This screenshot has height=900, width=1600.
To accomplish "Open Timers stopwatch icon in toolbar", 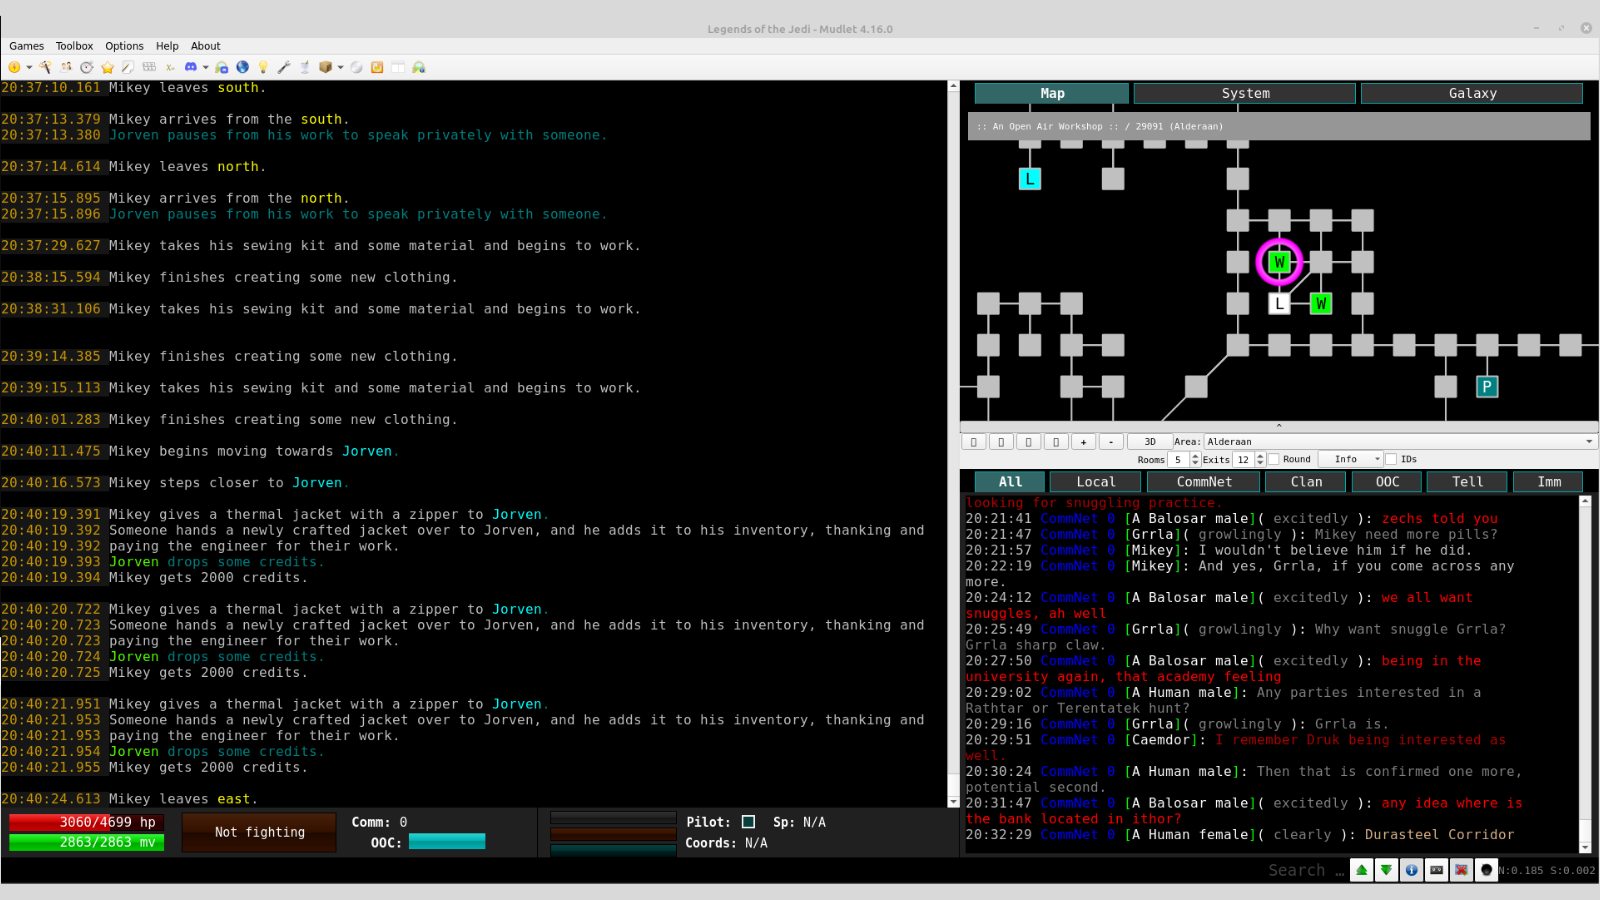I will point(87,67).
